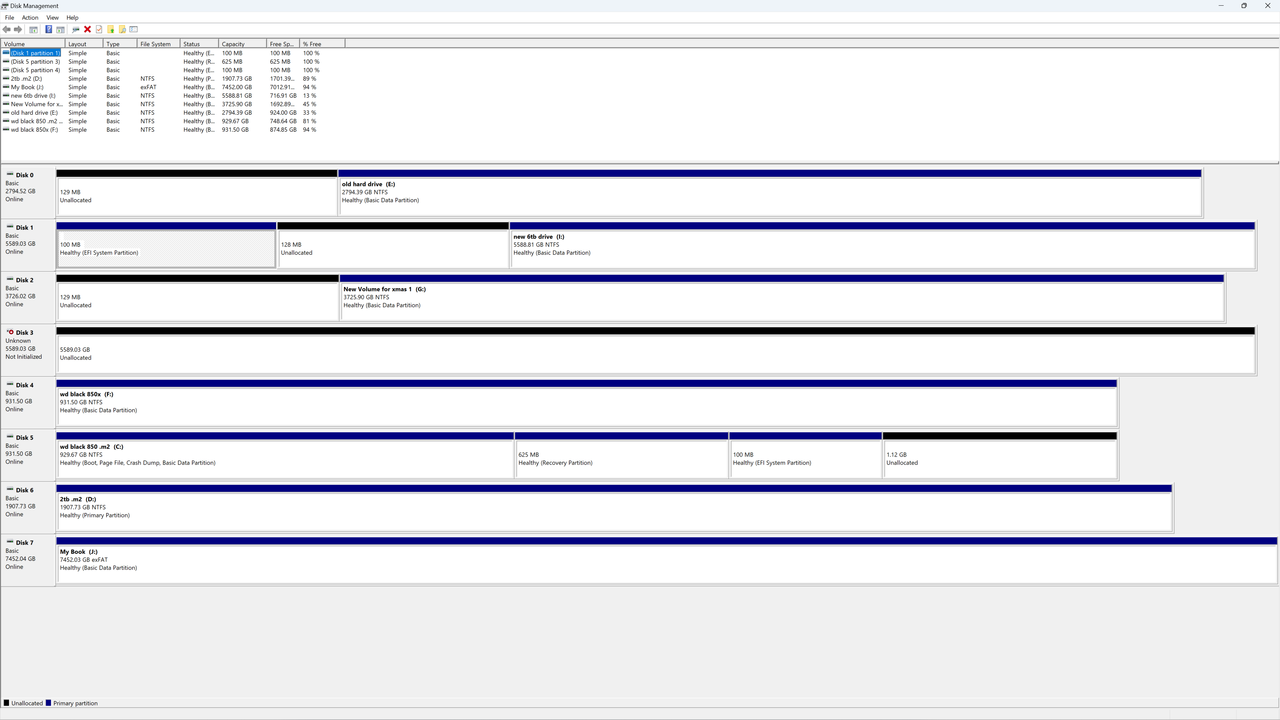The width and height of the screenshot is (1280, 720).
Task: Sort list by Capacity column header
Action: (x=242, y=44)
